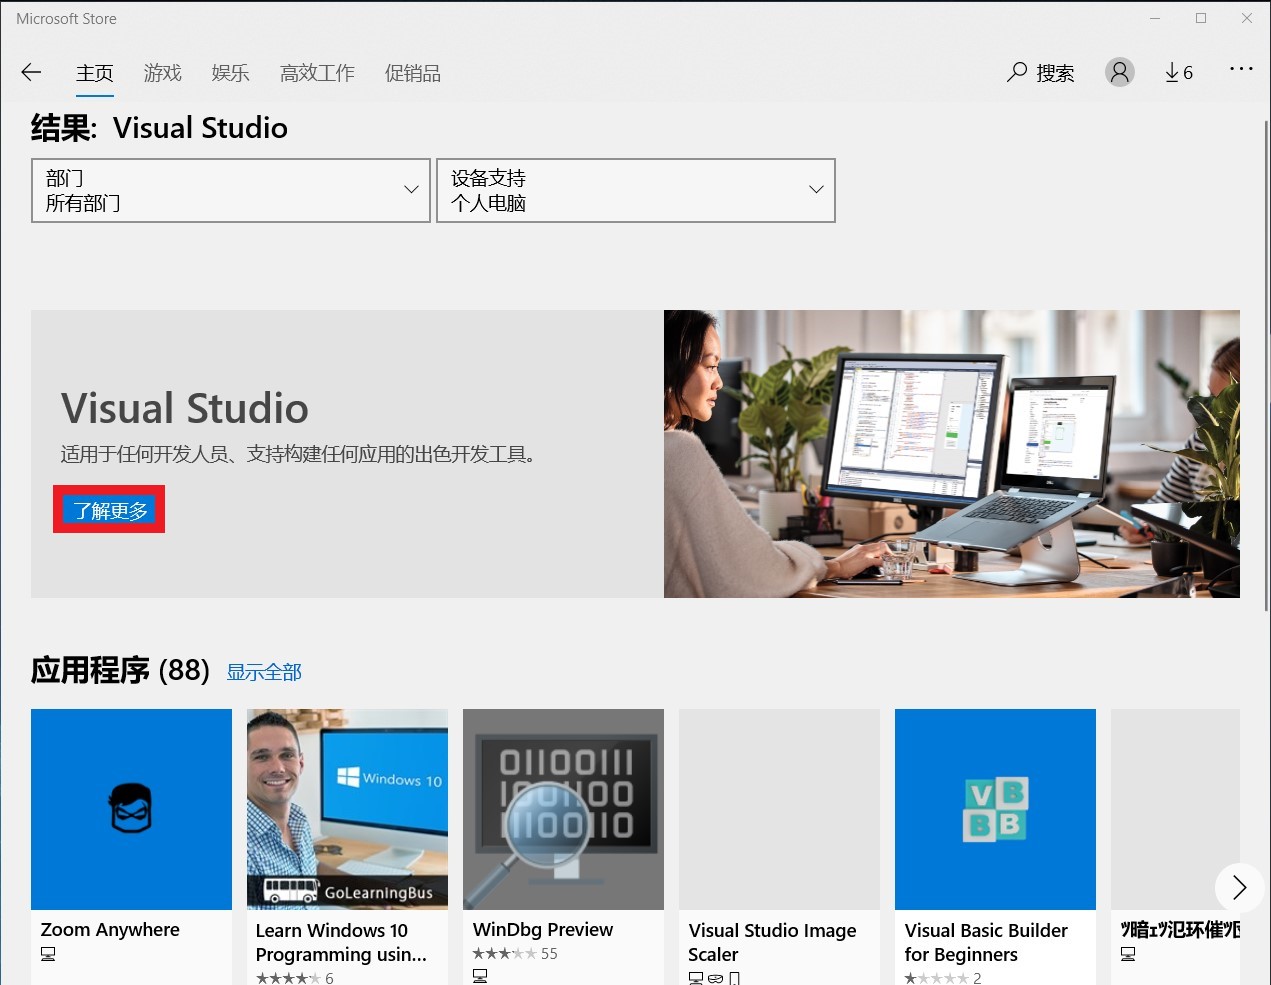Image resolution: width=1271 pixels, height=985 pixels.
Task: Open the 促销品 deals tab
Action: pyautogui.click(x=412, y=72)
